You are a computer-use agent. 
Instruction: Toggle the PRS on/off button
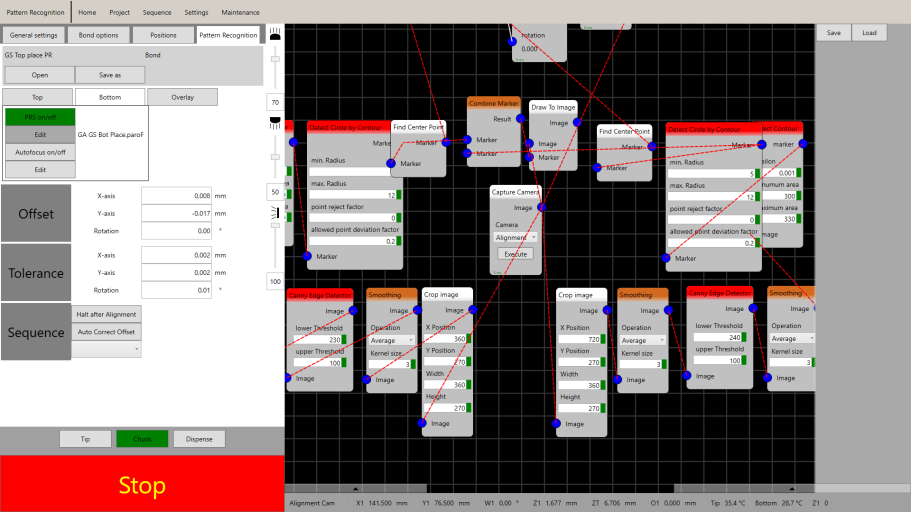[40, 117]
